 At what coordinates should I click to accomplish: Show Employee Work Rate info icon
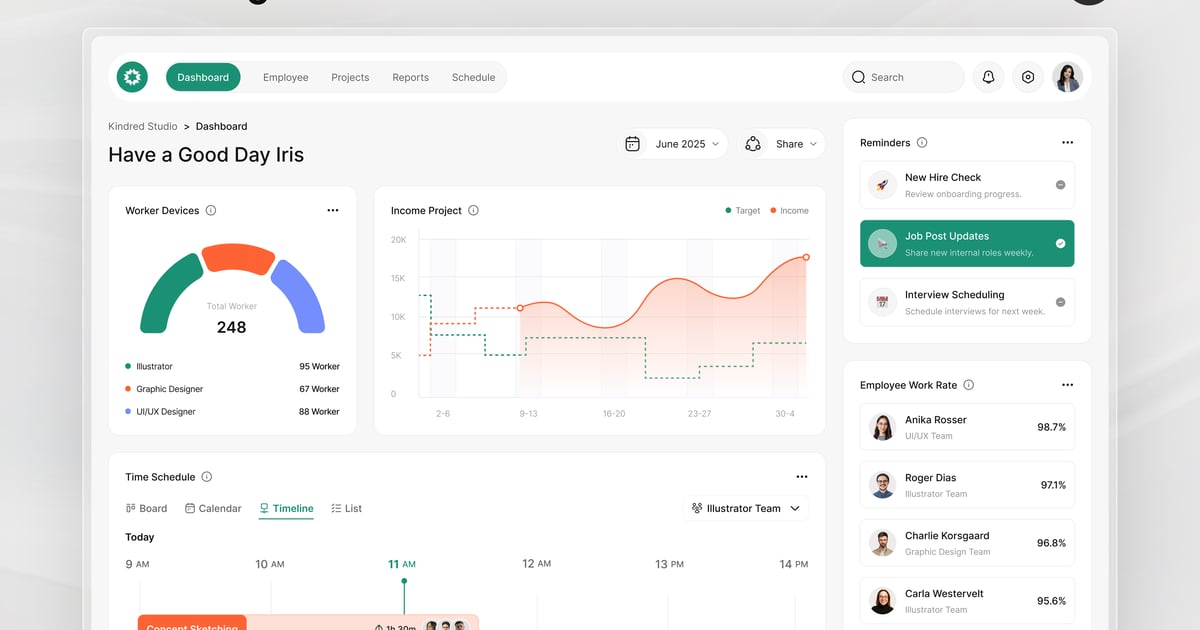pos(968,385)
